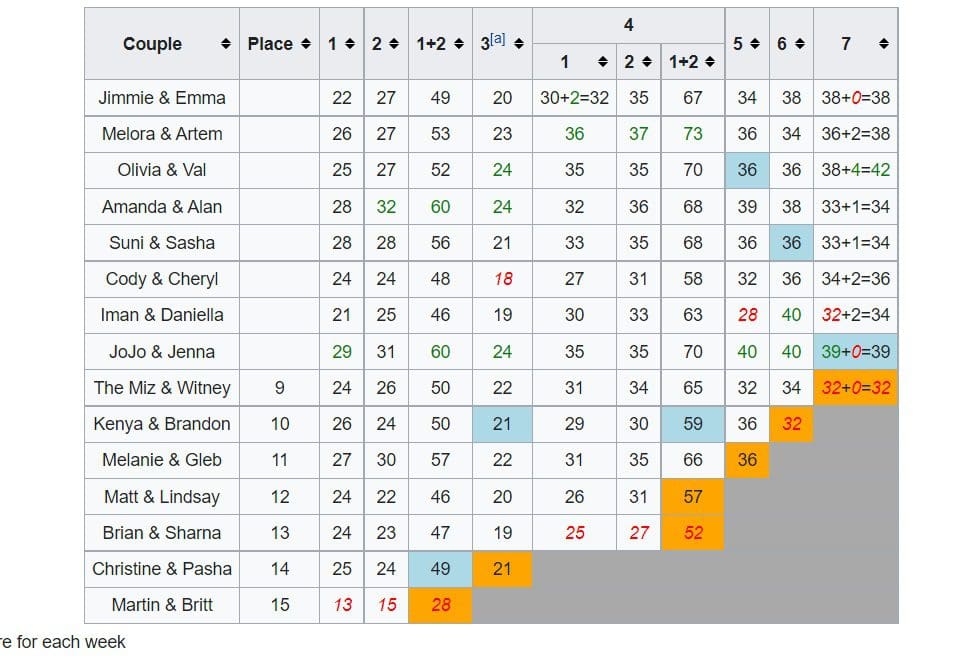Select the Jimmie & Emma couple cell
The width and height of the screenshot is (977, 659).
(x=162, y=98)
